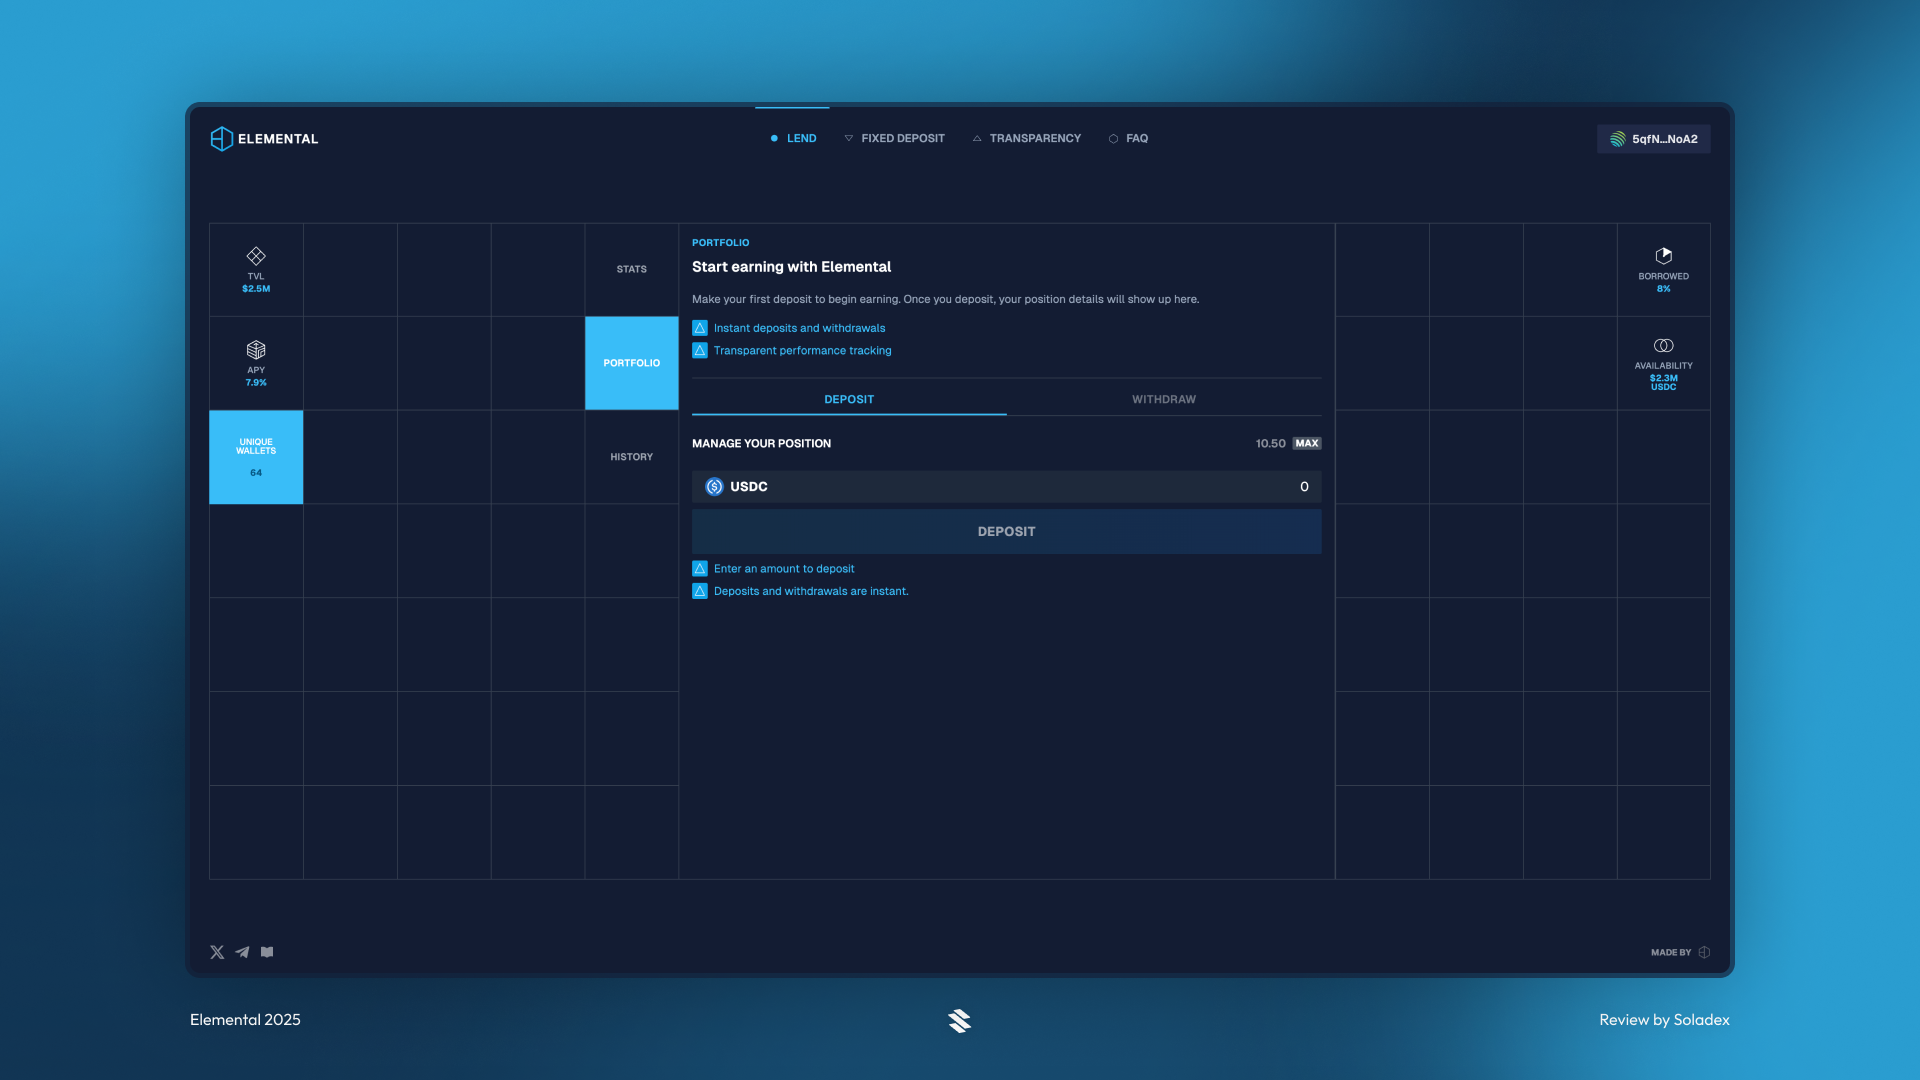Viewport: 1920px width, 1080px height.
Task: Click the X (Twitter) icon in footer
Action: (x=216, y=952)
